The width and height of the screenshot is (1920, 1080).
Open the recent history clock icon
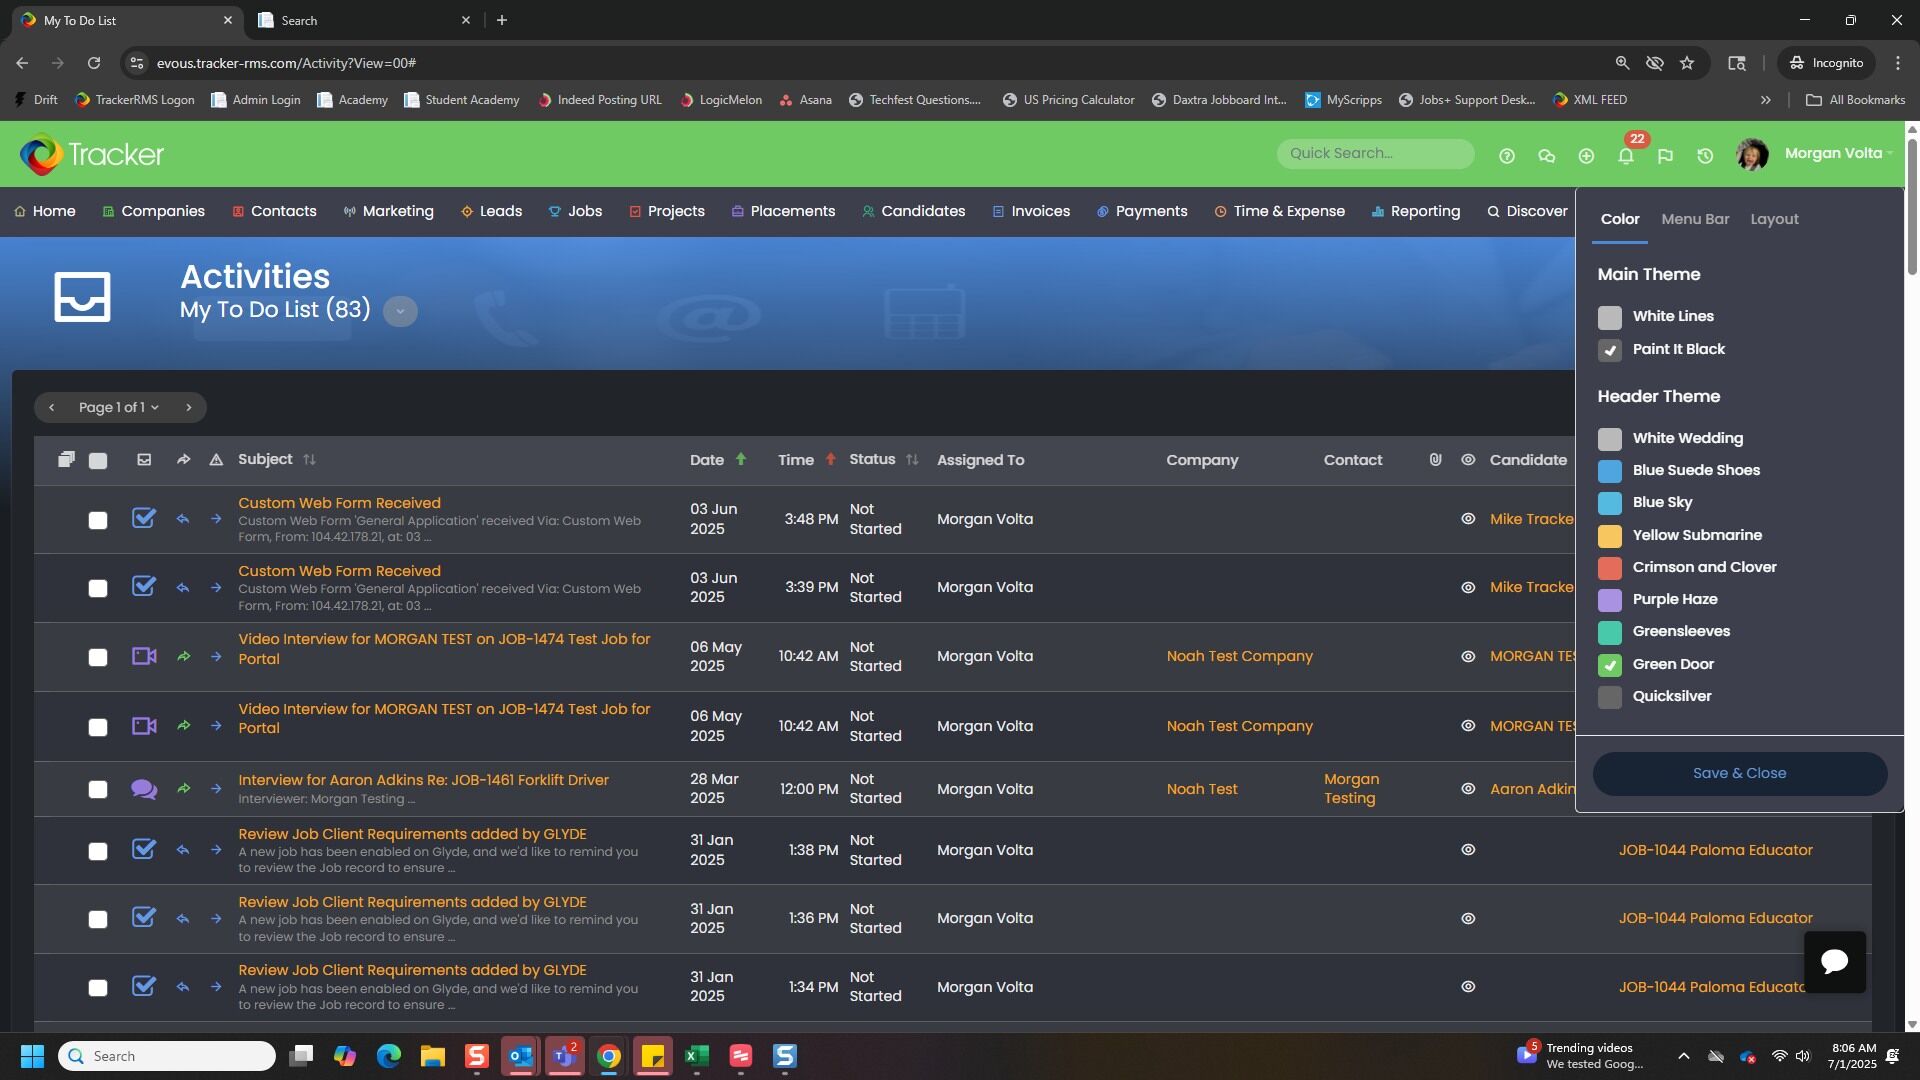[x=1705, y=156]
